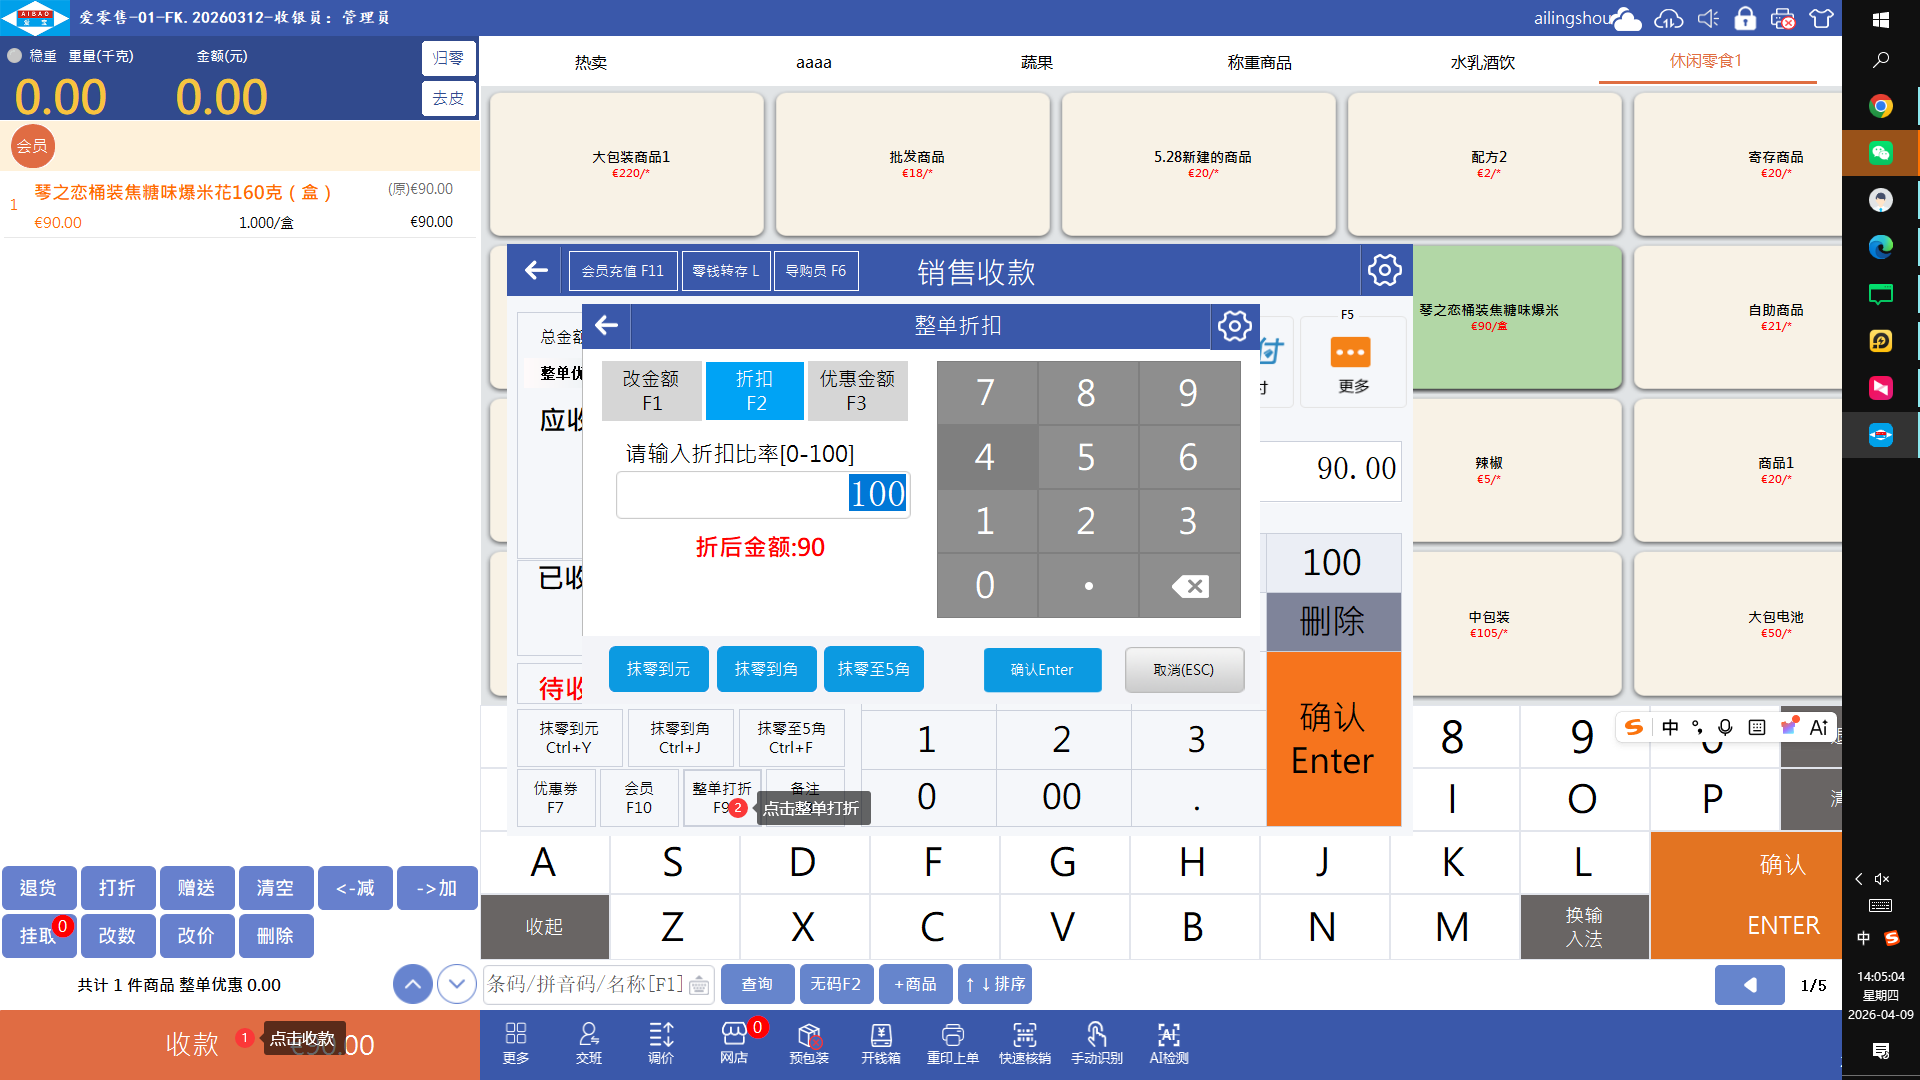1920x1080 pixels.
Task: Switch to 优惠金额 F3 mode
Action: 857,390
